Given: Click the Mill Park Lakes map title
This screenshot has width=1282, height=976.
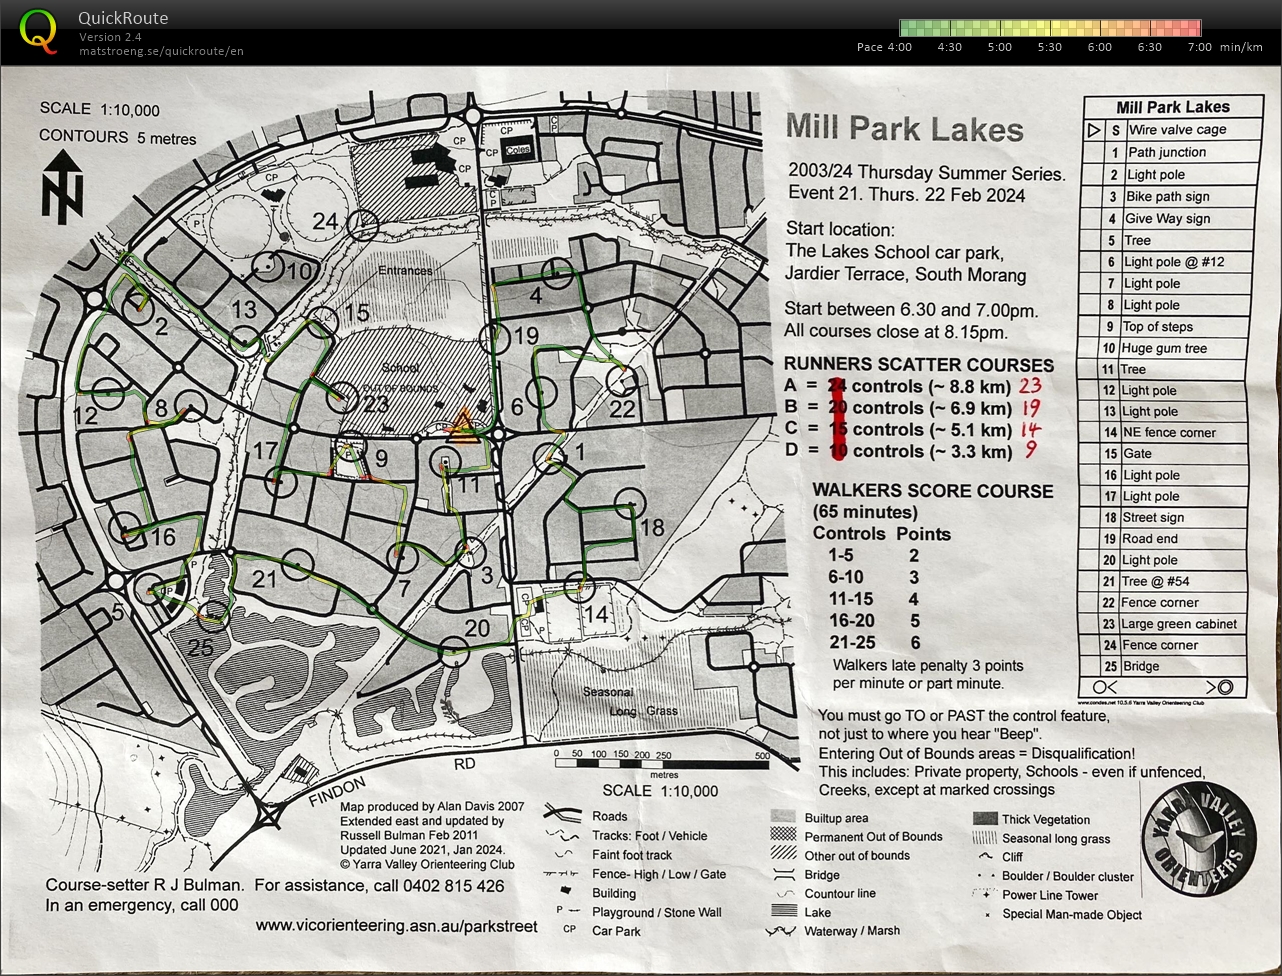Looking at the screenshot, I should click(904, 128).
